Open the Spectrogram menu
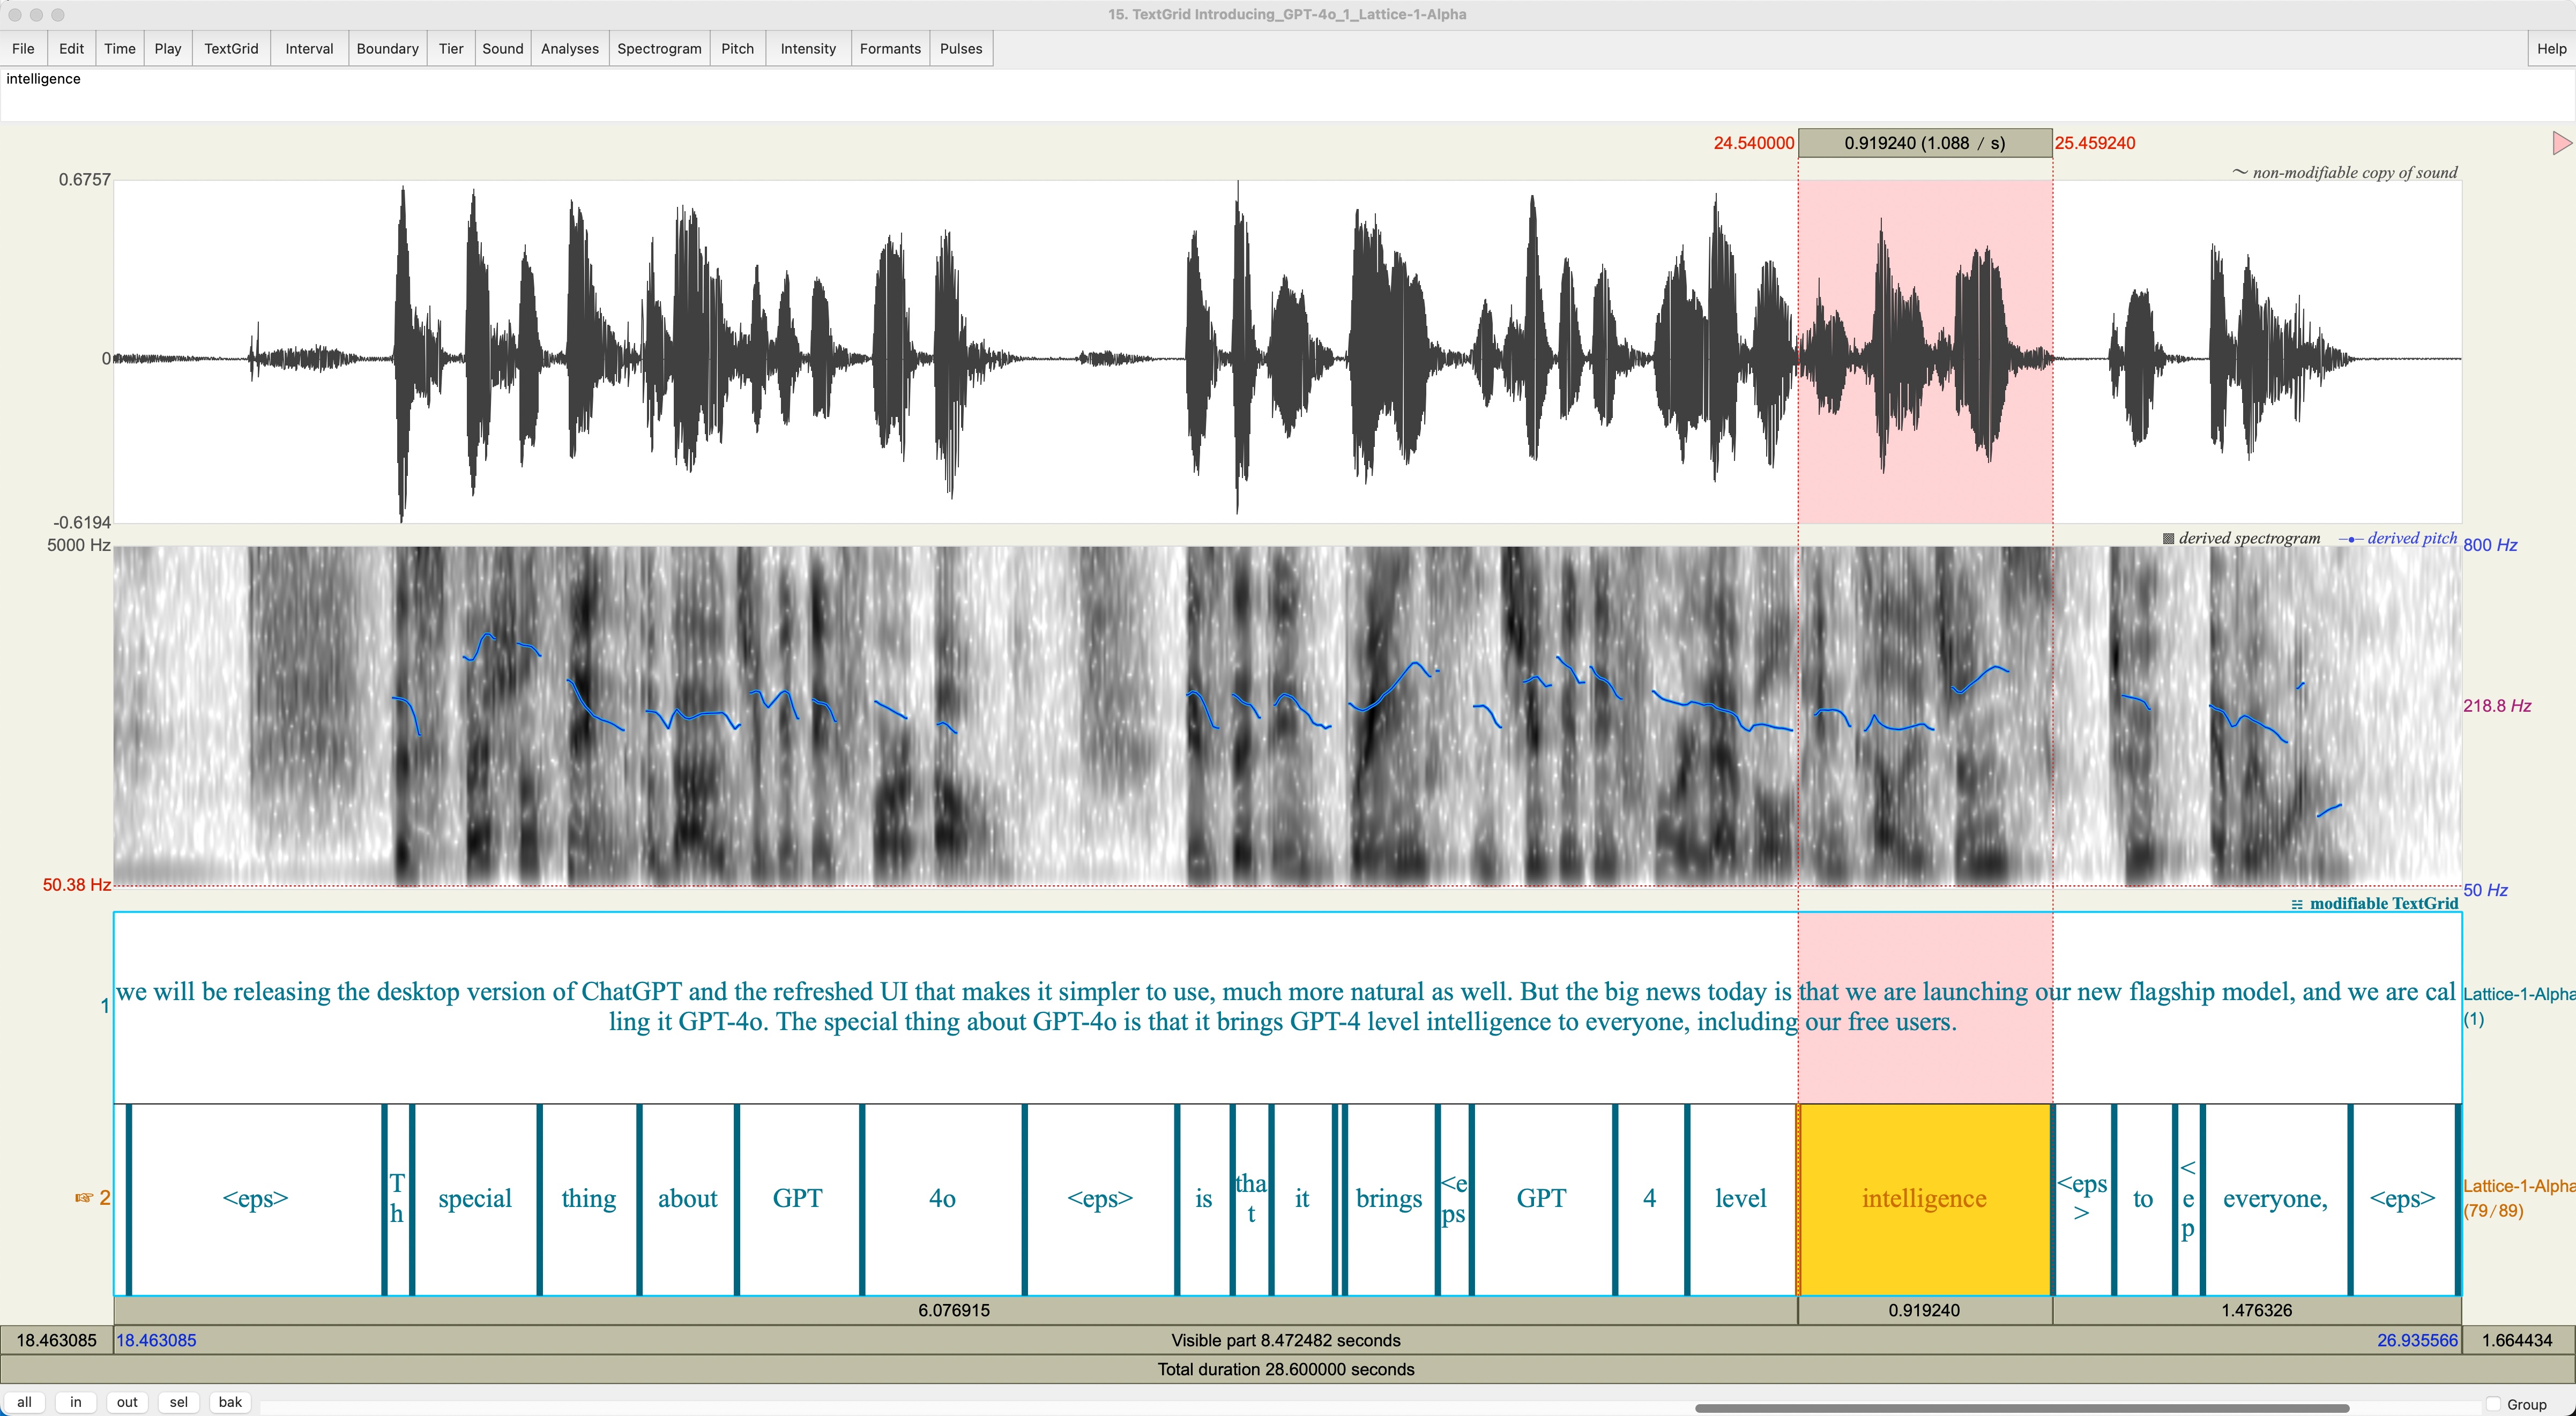The image size is (2576, 1416). click(659, 48)
